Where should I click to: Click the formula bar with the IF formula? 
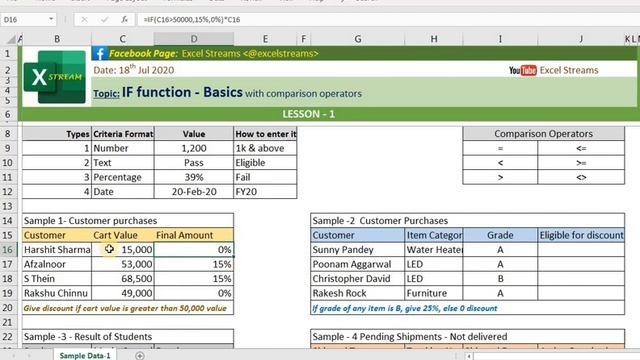pyautogui.click(x=388, y=19)
